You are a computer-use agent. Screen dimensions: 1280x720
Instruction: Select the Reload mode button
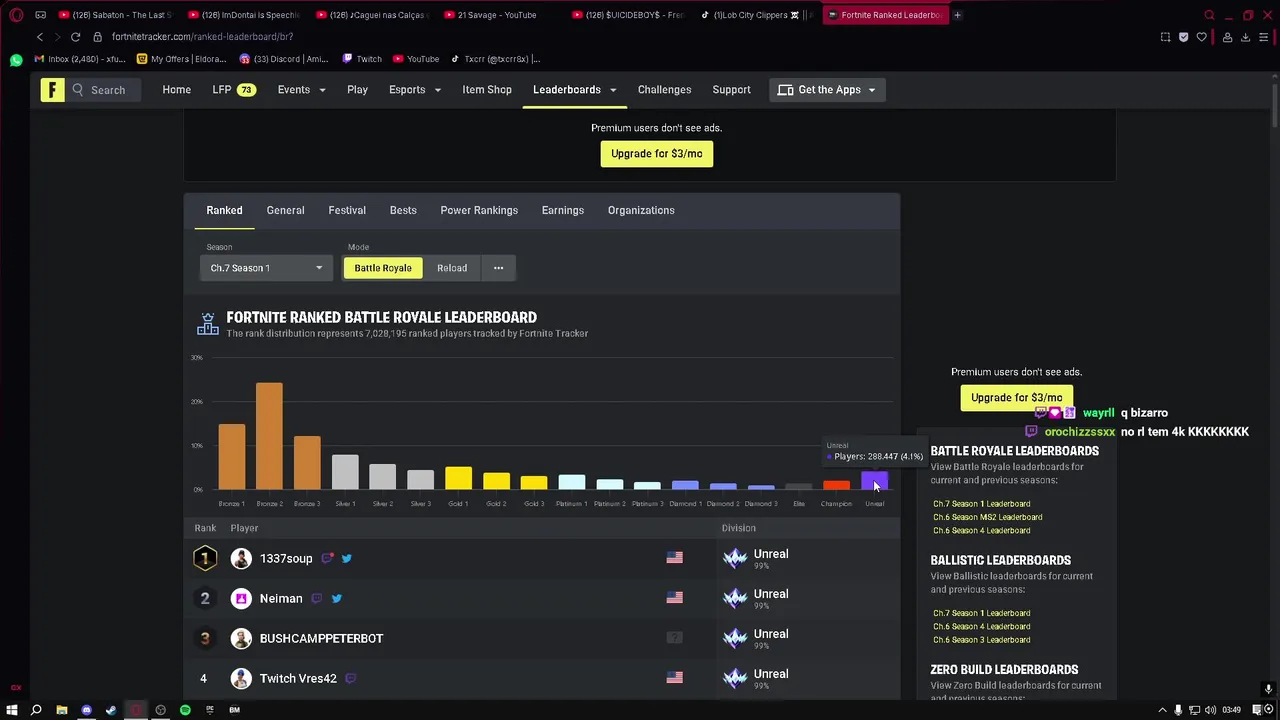(x=452, y=268)
